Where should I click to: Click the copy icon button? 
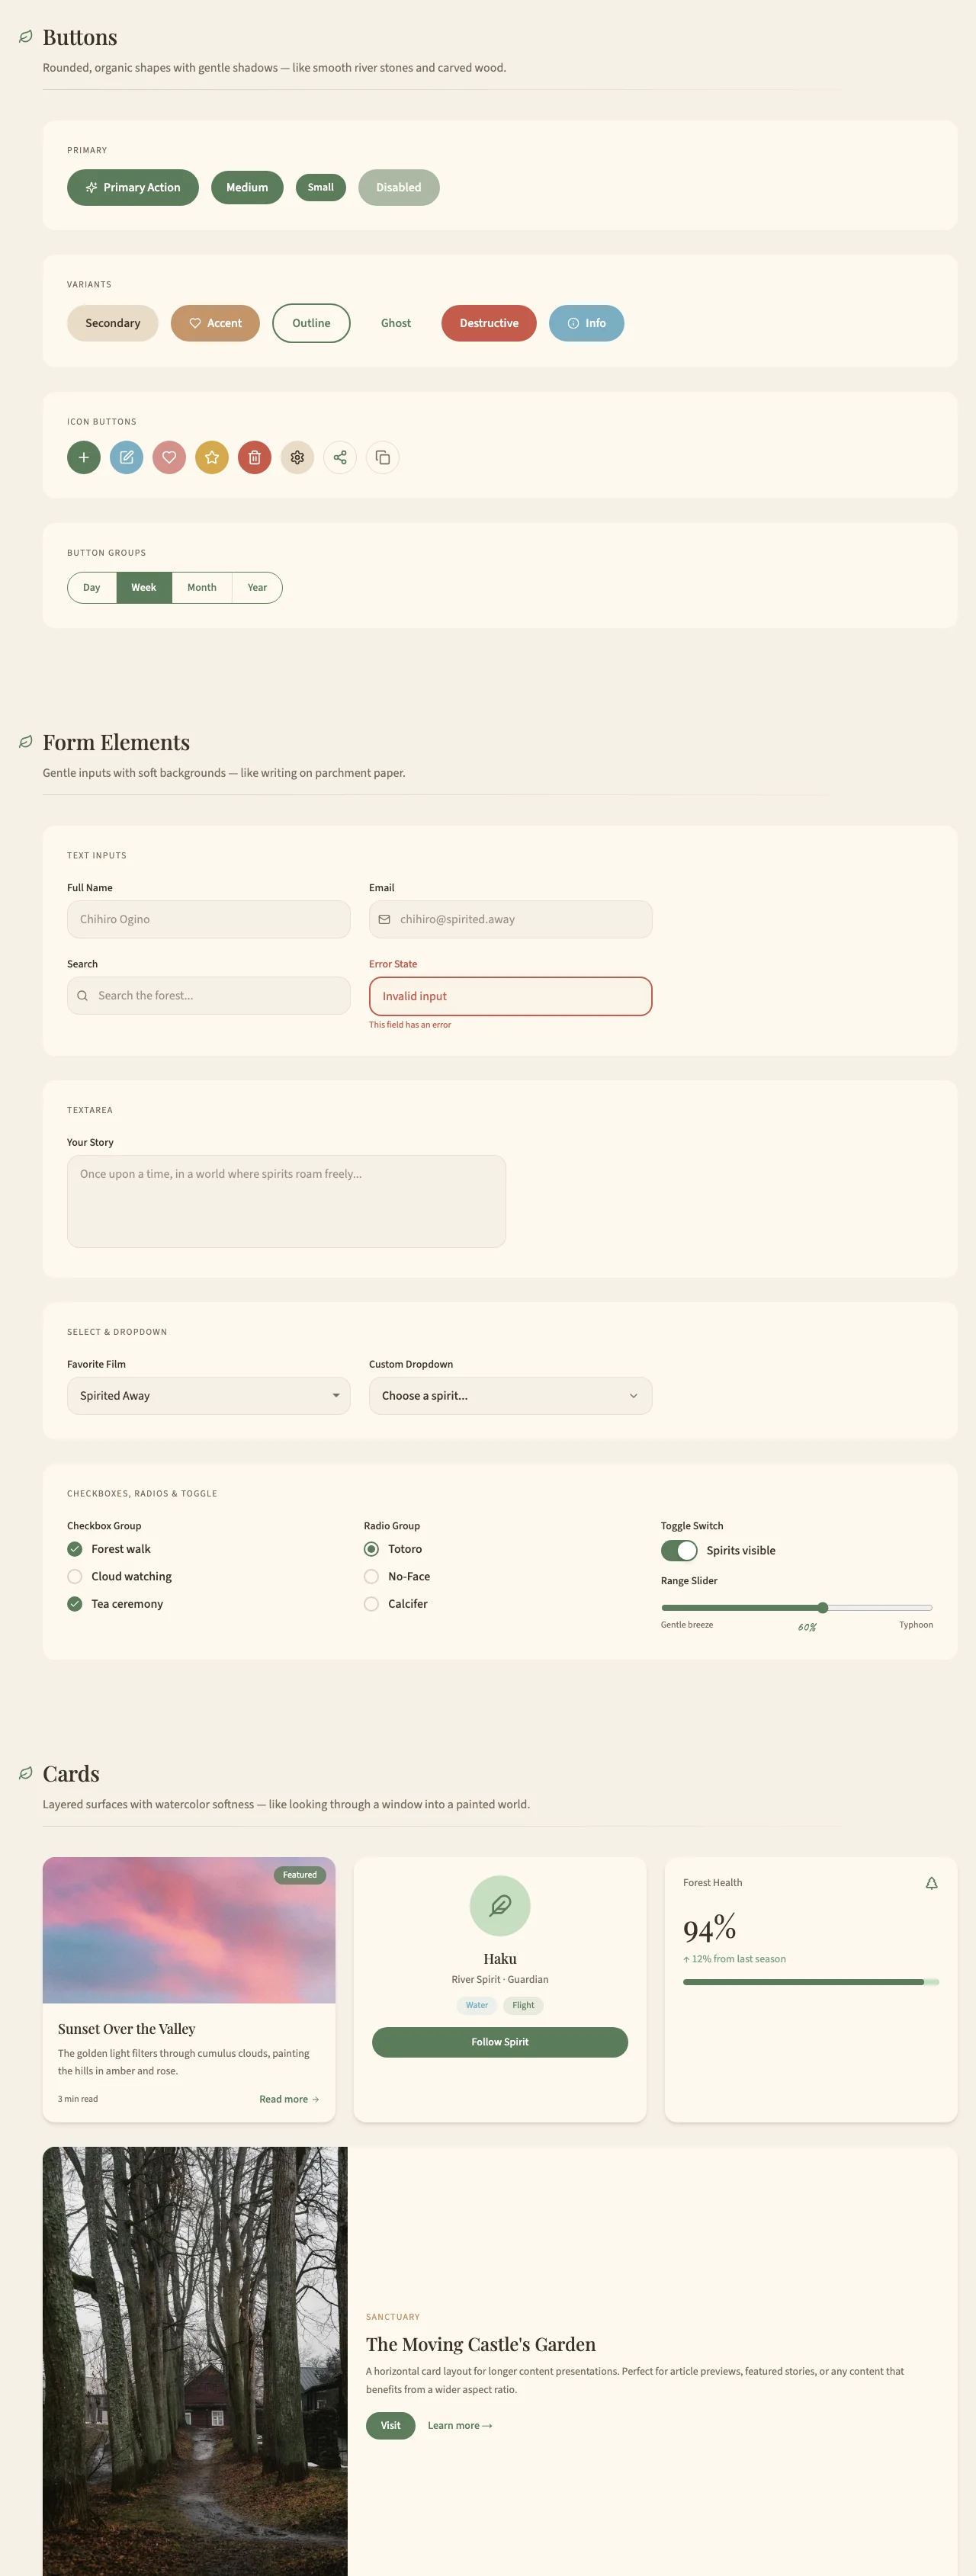pos(382,457)
